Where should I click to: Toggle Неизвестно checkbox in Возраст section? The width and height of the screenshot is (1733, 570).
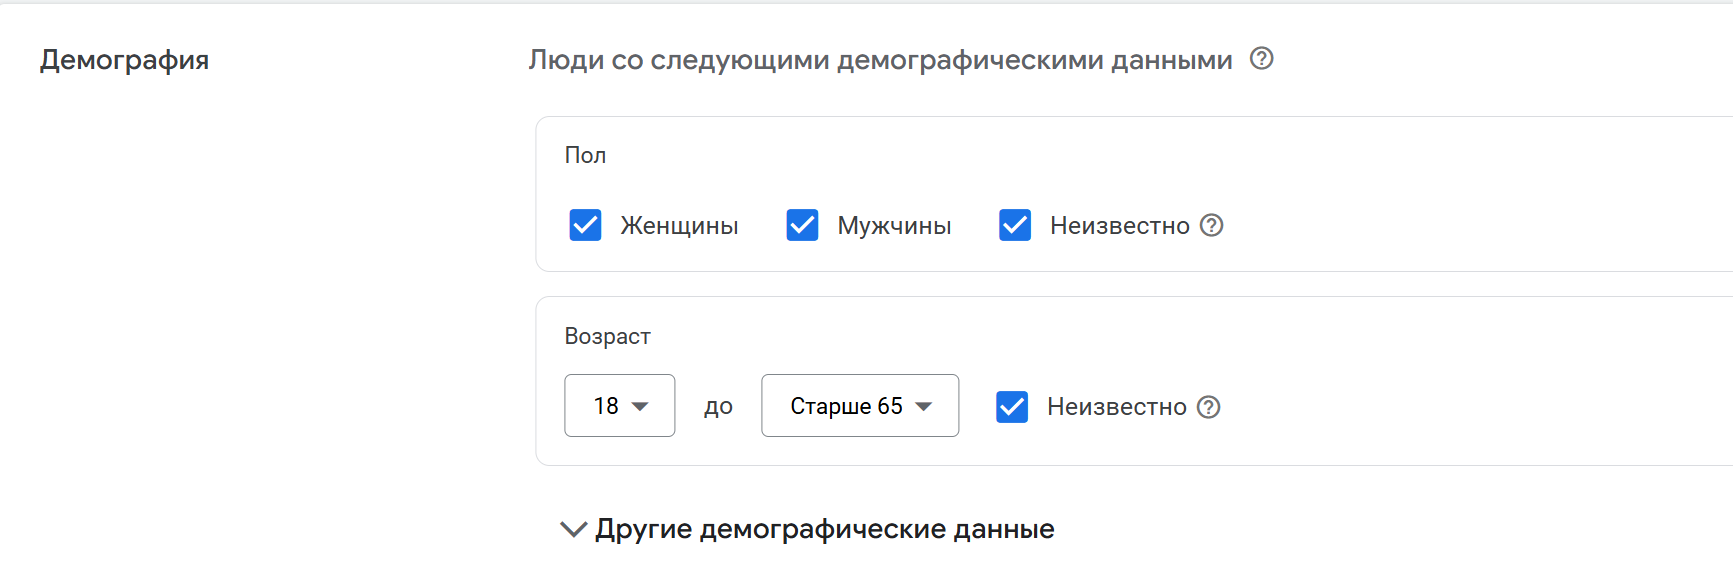(x=1012, y=407)
